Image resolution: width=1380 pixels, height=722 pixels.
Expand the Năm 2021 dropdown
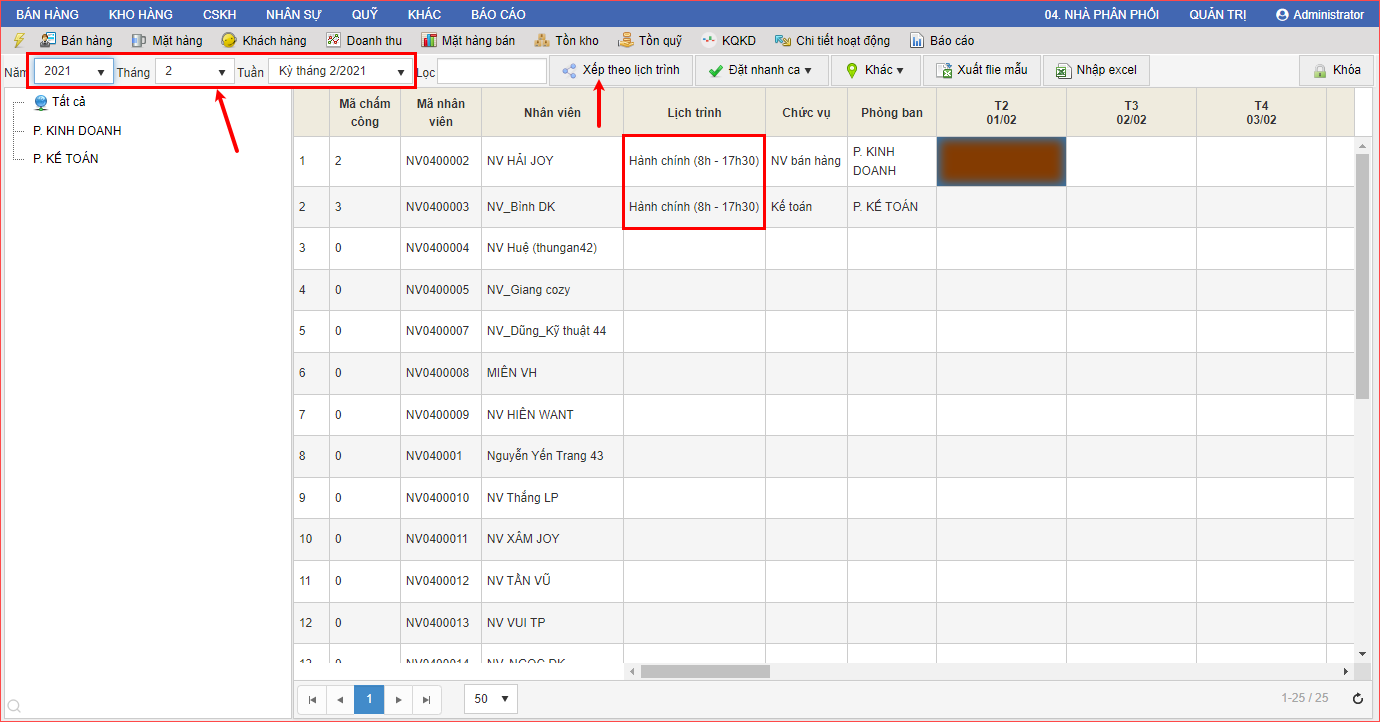pyautogui.click(x=74, y=72)
